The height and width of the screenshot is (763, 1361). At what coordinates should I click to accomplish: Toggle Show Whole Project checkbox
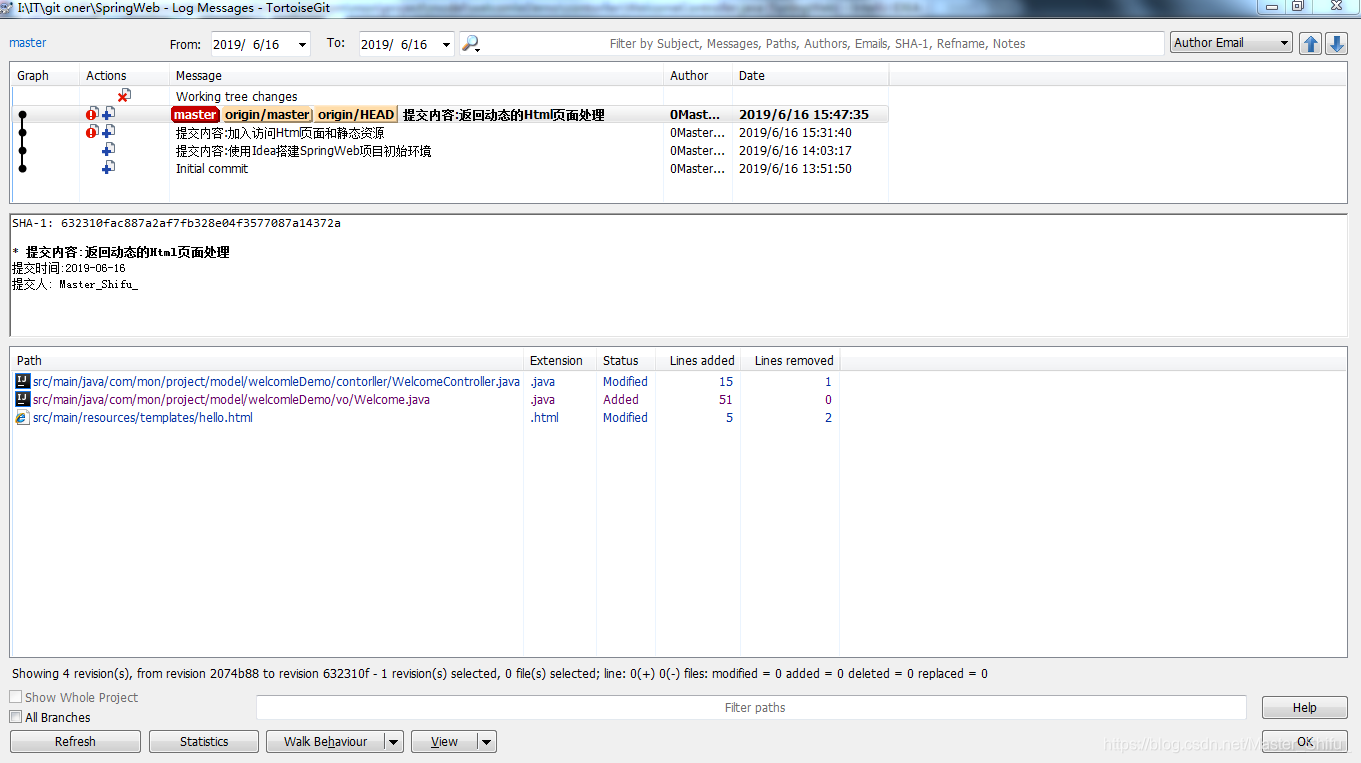click(15, 697)
